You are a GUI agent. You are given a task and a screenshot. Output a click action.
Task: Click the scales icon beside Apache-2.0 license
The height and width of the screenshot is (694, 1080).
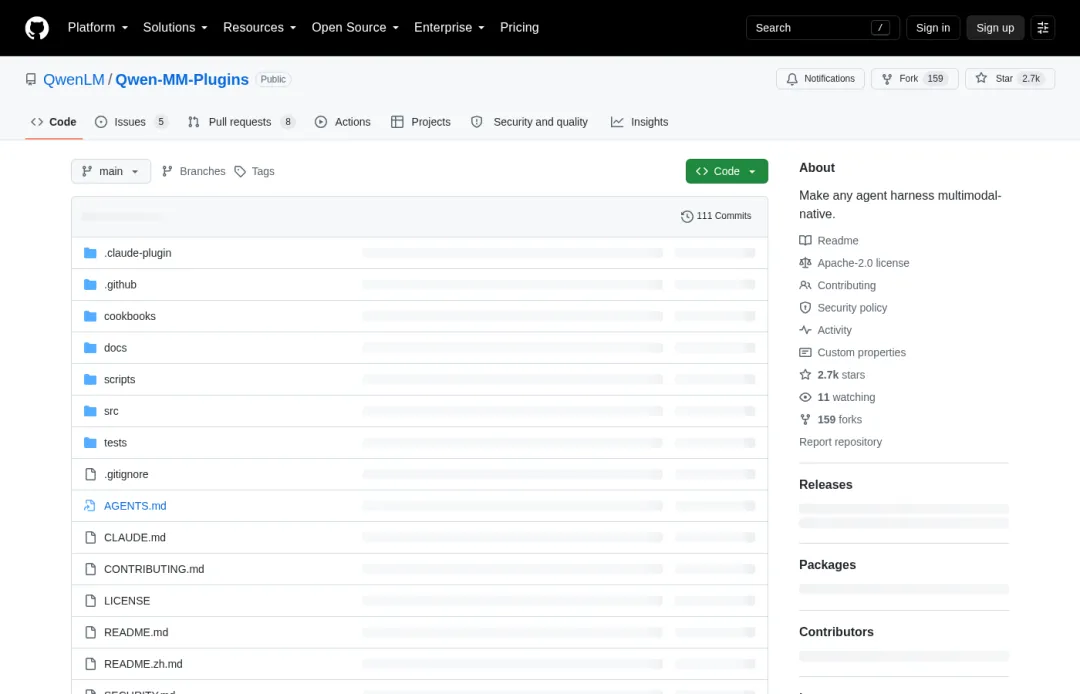(x=805, y=263)
